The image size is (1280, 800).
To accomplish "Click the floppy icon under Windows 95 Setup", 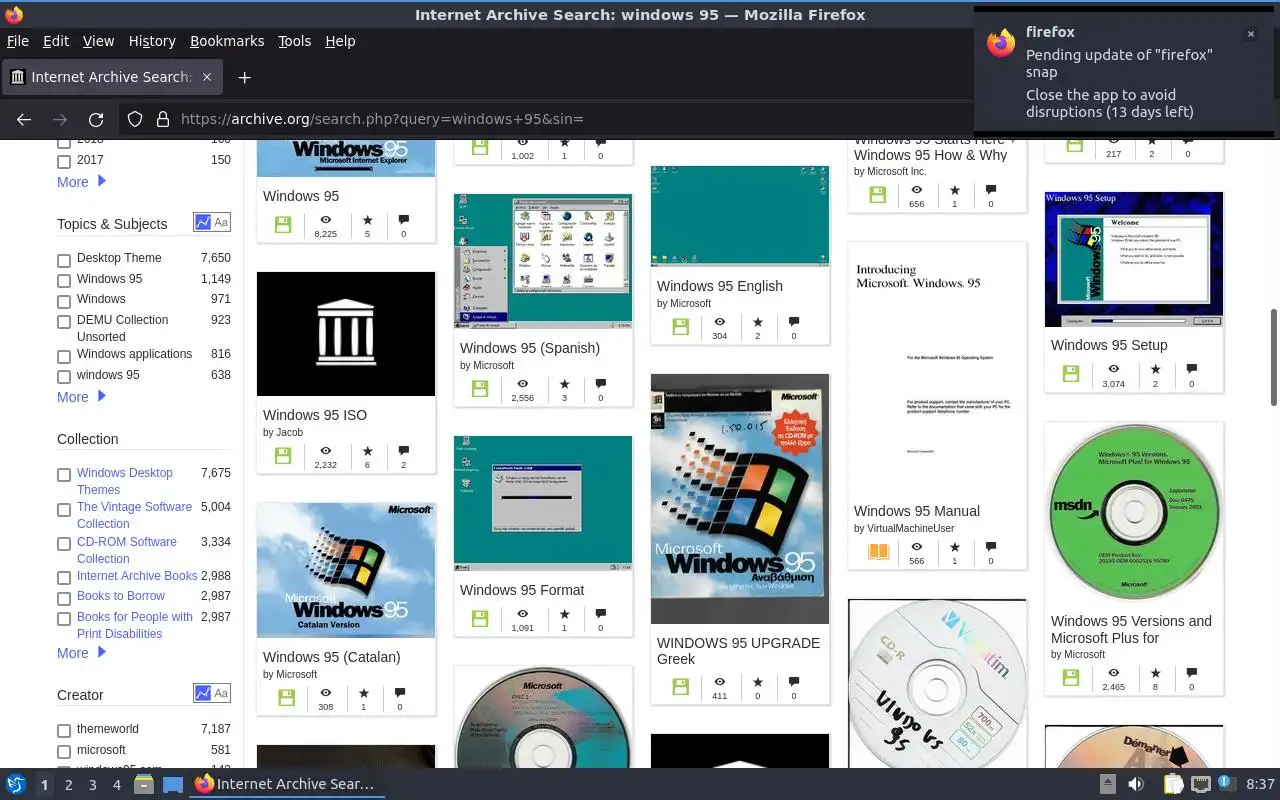I will (x=1071, y=374).
